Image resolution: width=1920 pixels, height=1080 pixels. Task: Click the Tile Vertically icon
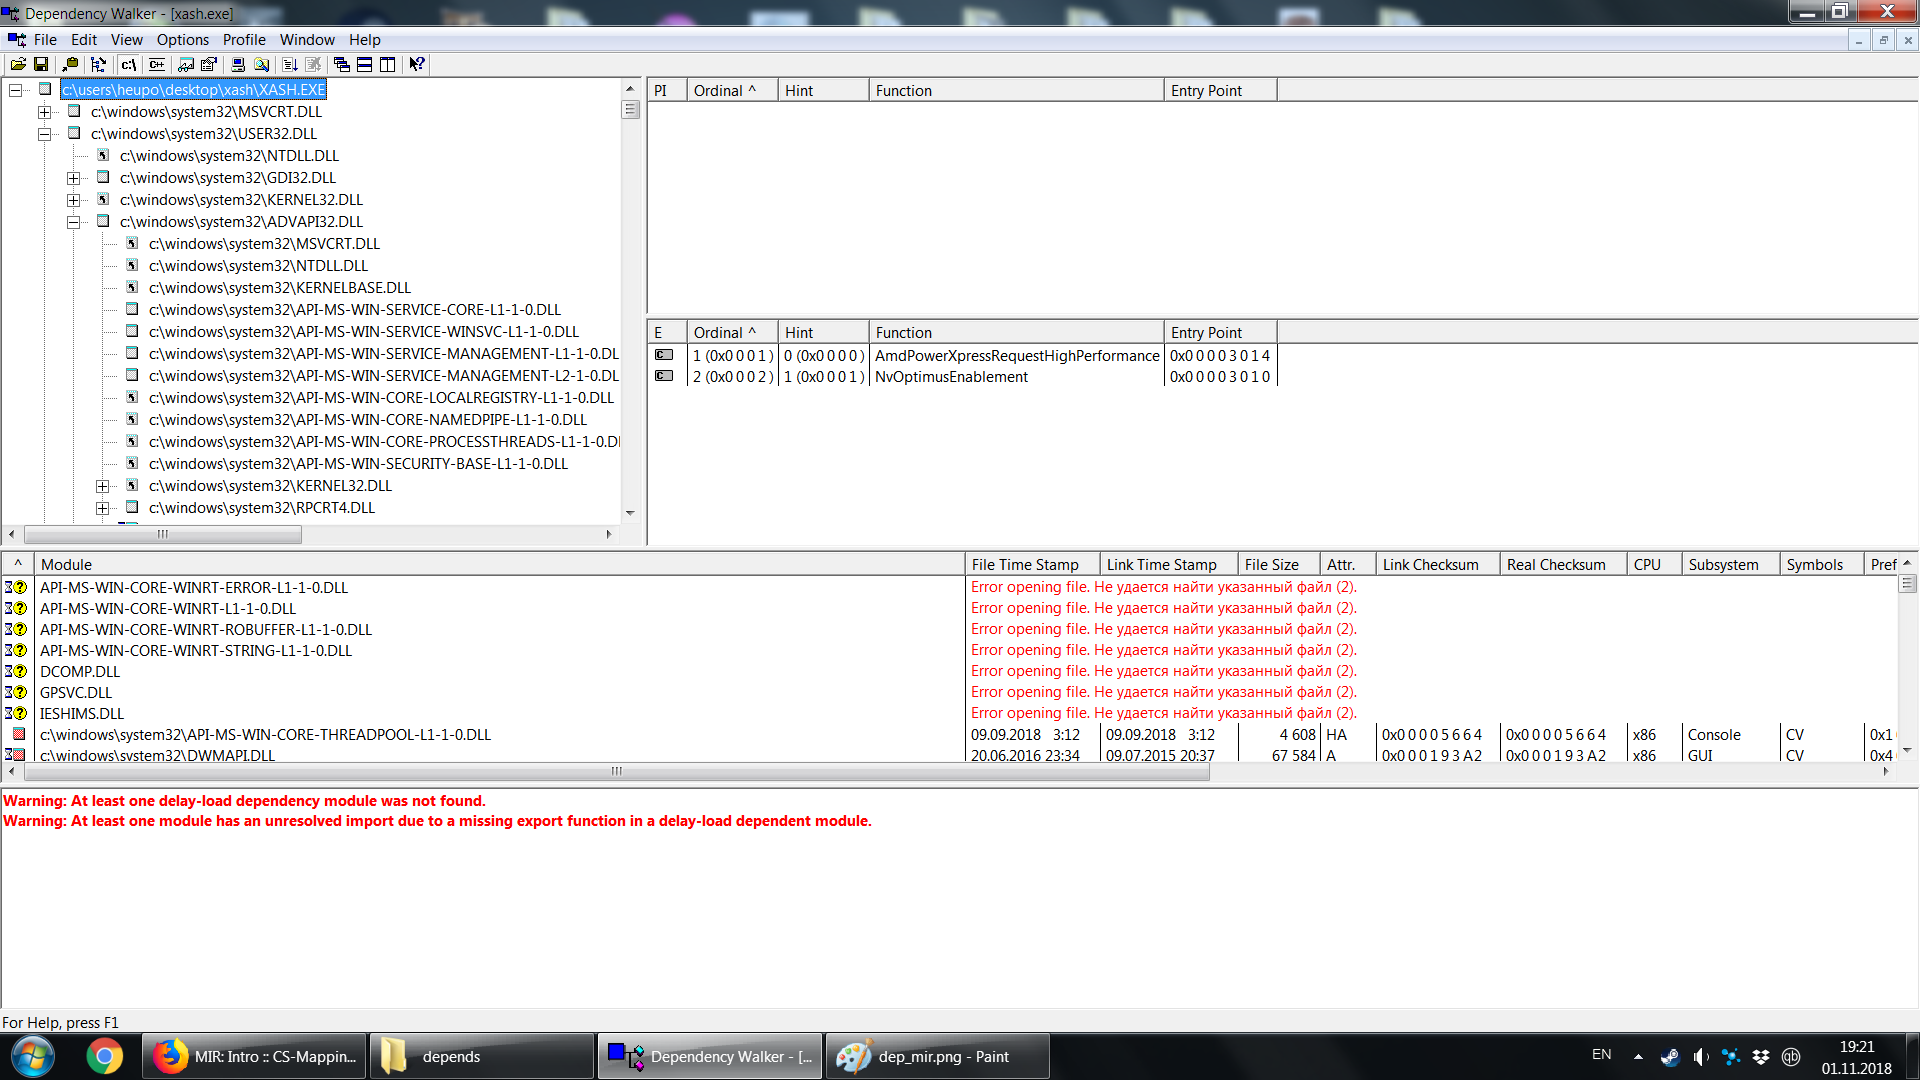point(388,64)
